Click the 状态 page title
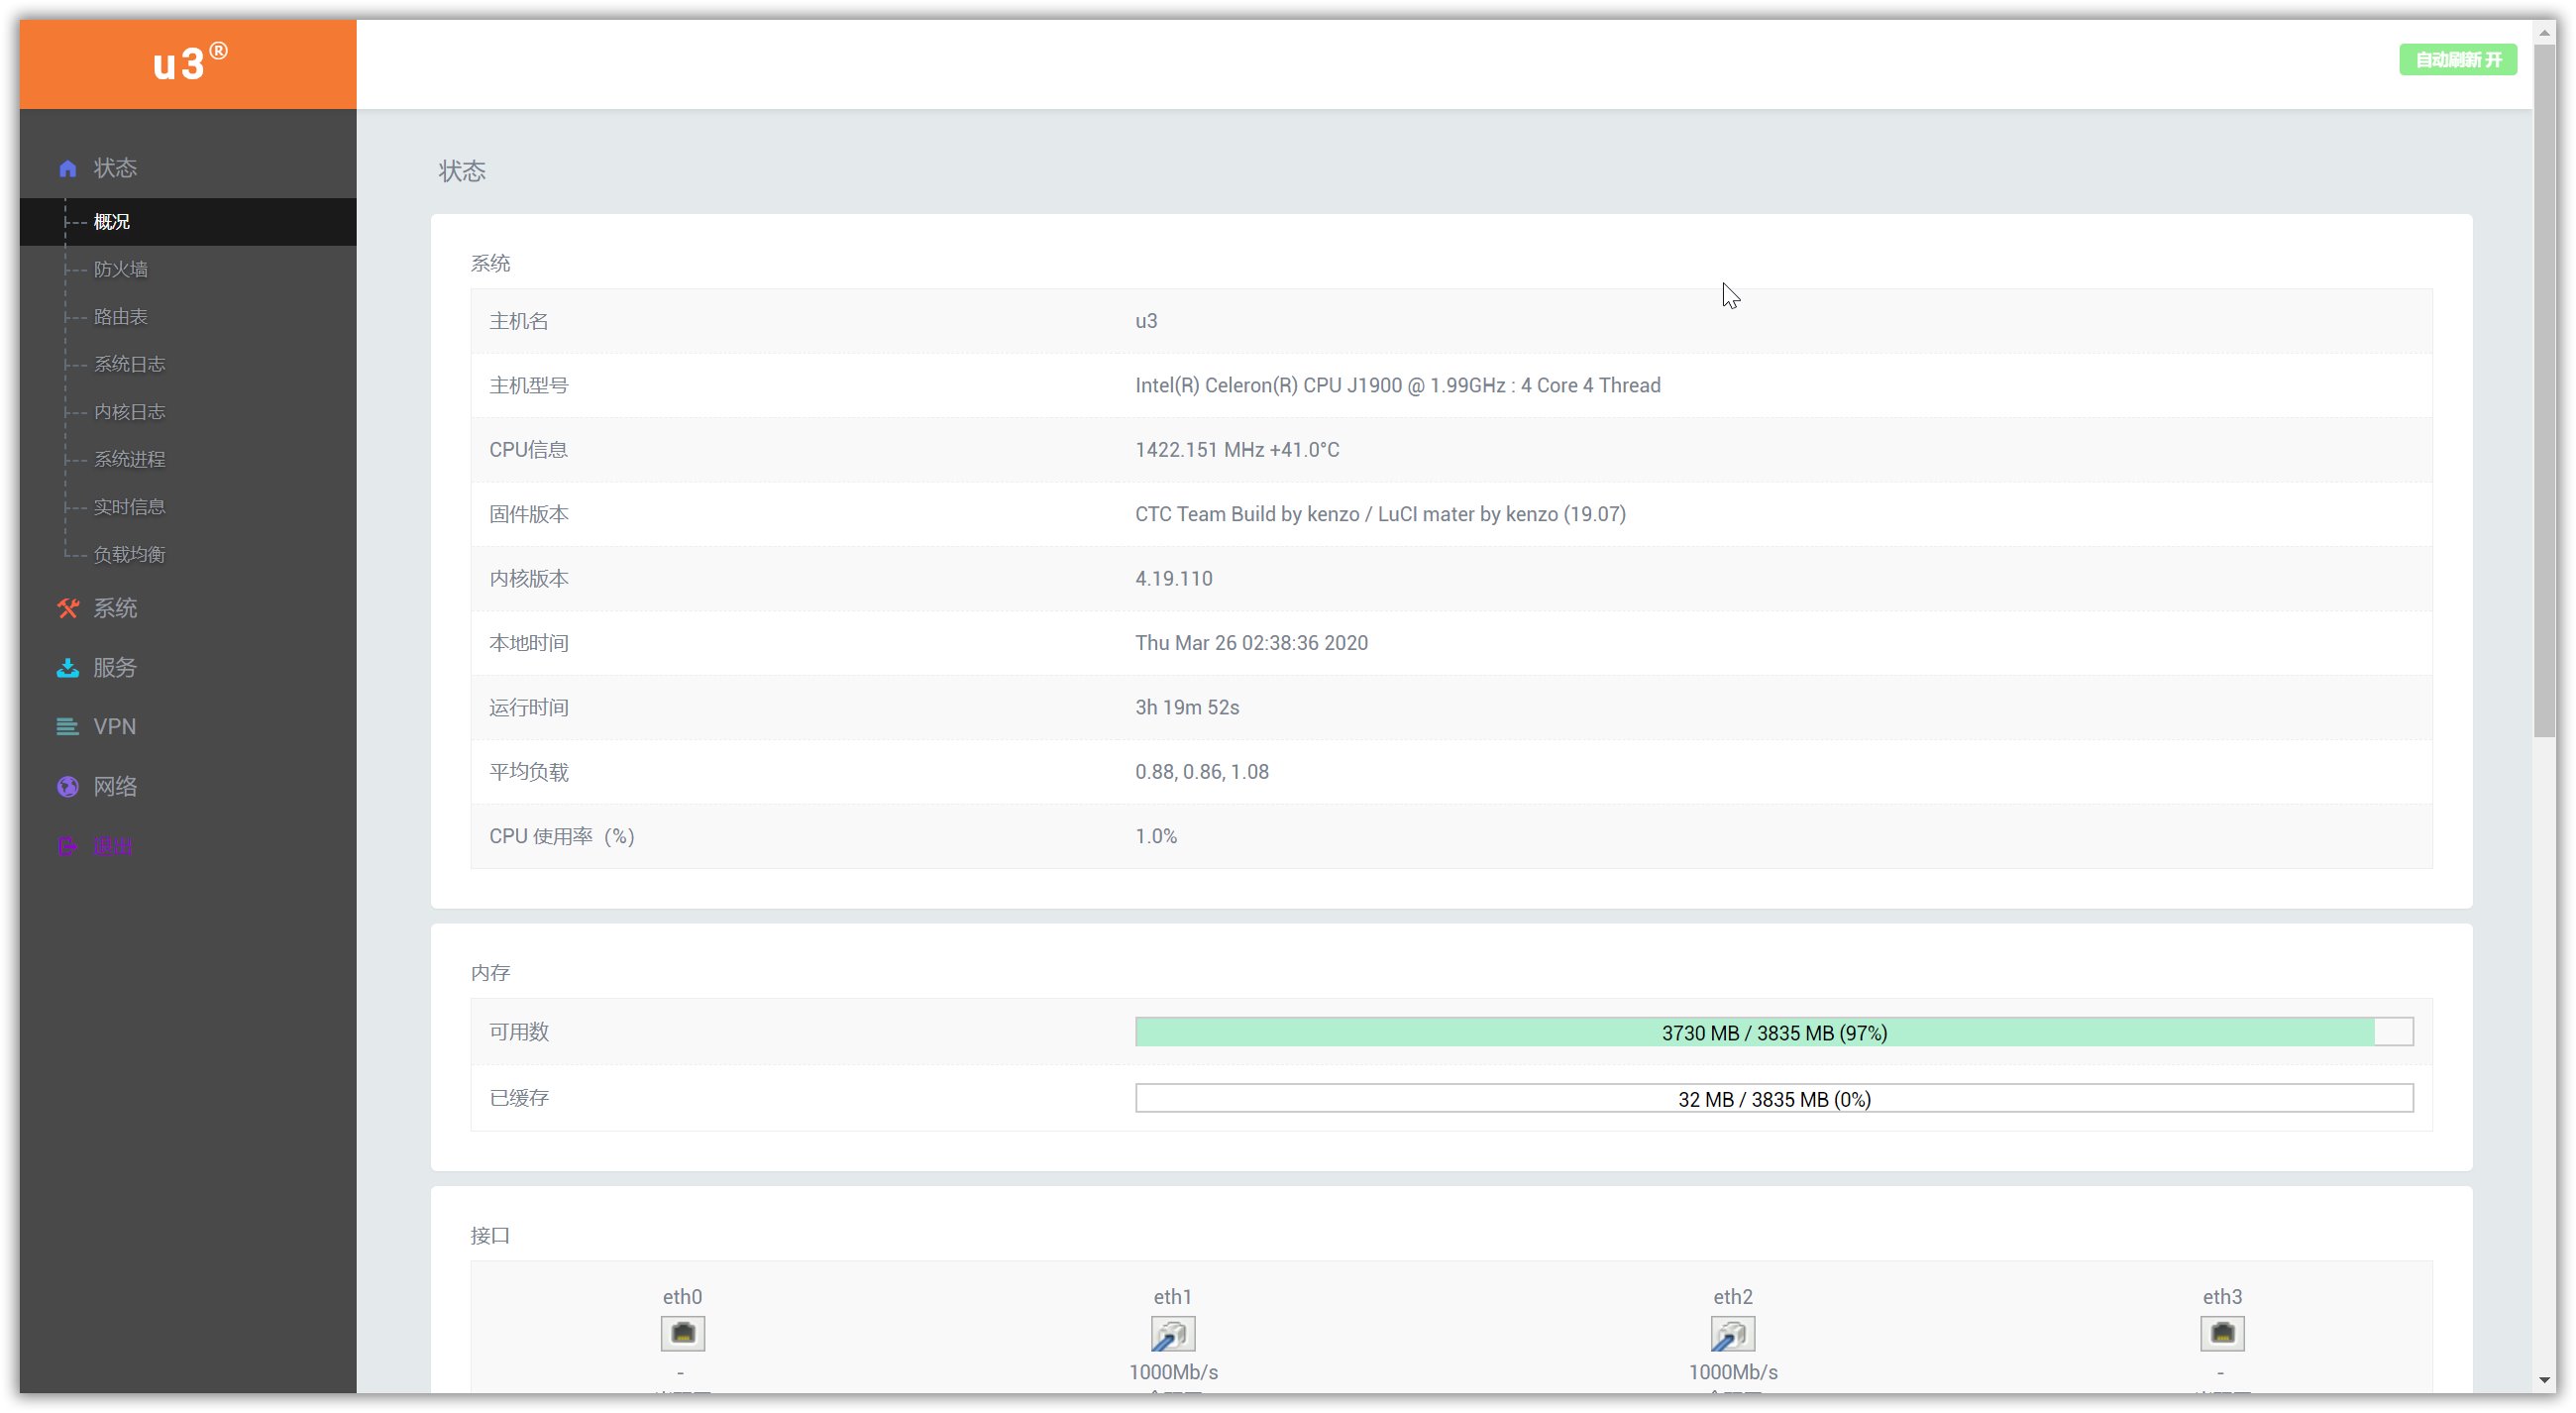 coord(462,171)
